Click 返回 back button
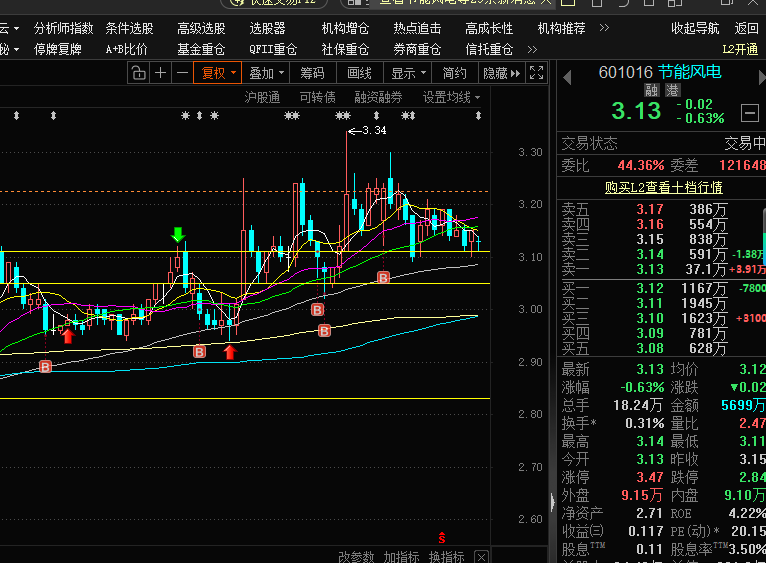 (746, 28)
